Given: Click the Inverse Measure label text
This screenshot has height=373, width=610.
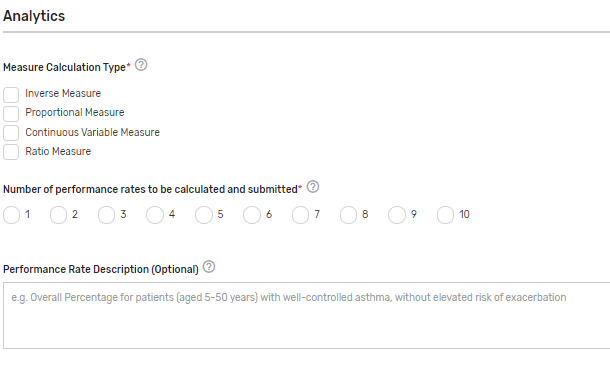Looking at the screenshot, I should [63, 93].
